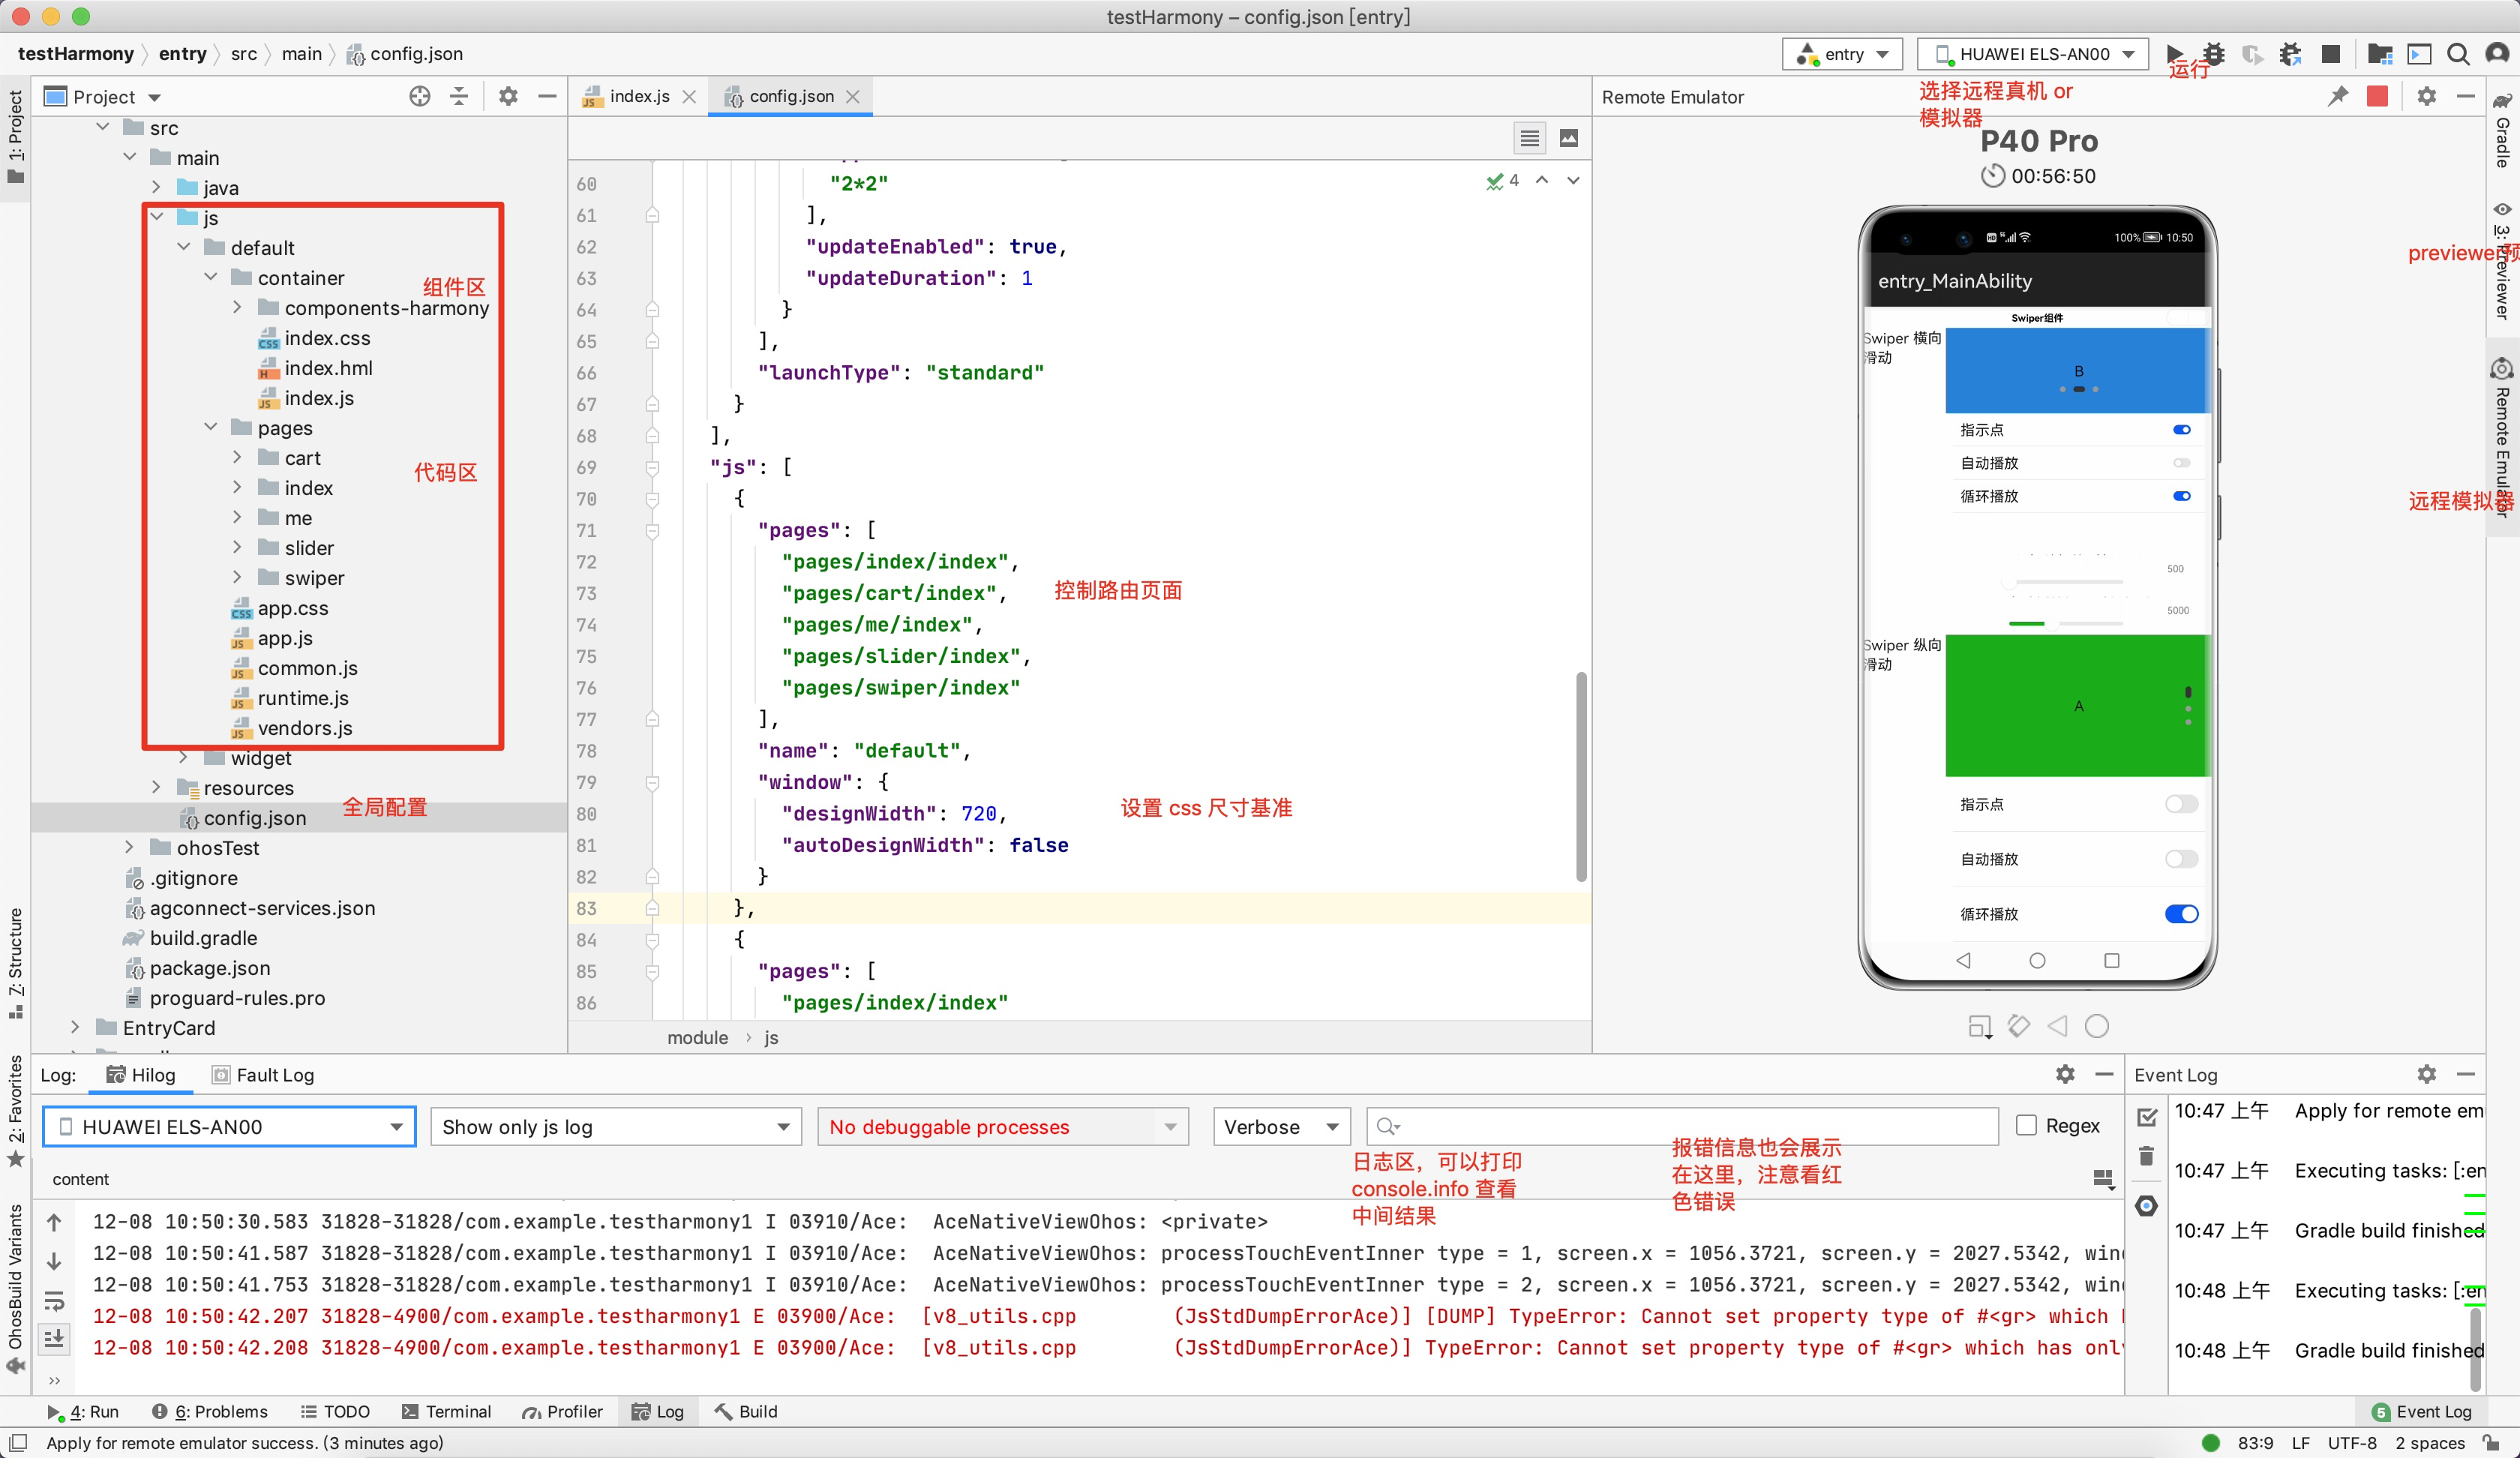Stop the remote emulator red square
2520x1458 pixels.
point(2377,96)
